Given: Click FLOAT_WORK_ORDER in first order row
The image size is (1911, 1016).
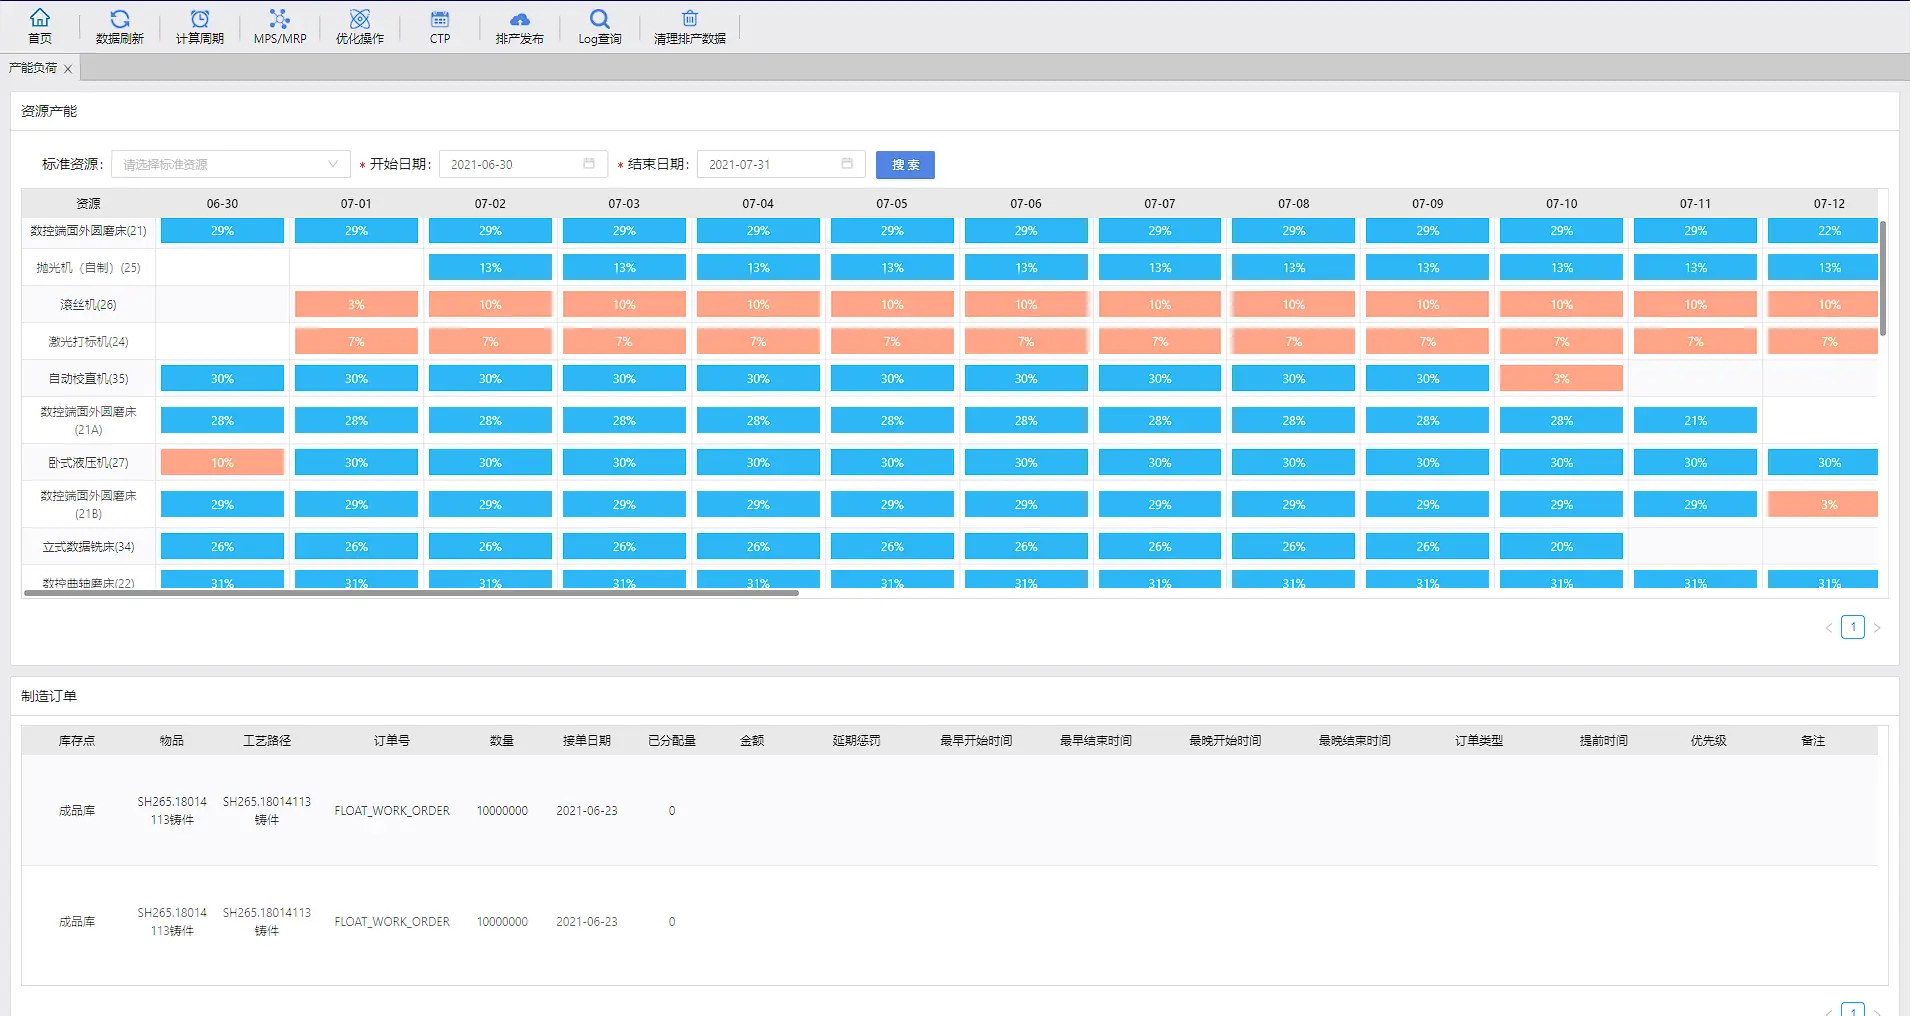Looking at the screenshot, I should pyautogui.click(x=392, y=811).
